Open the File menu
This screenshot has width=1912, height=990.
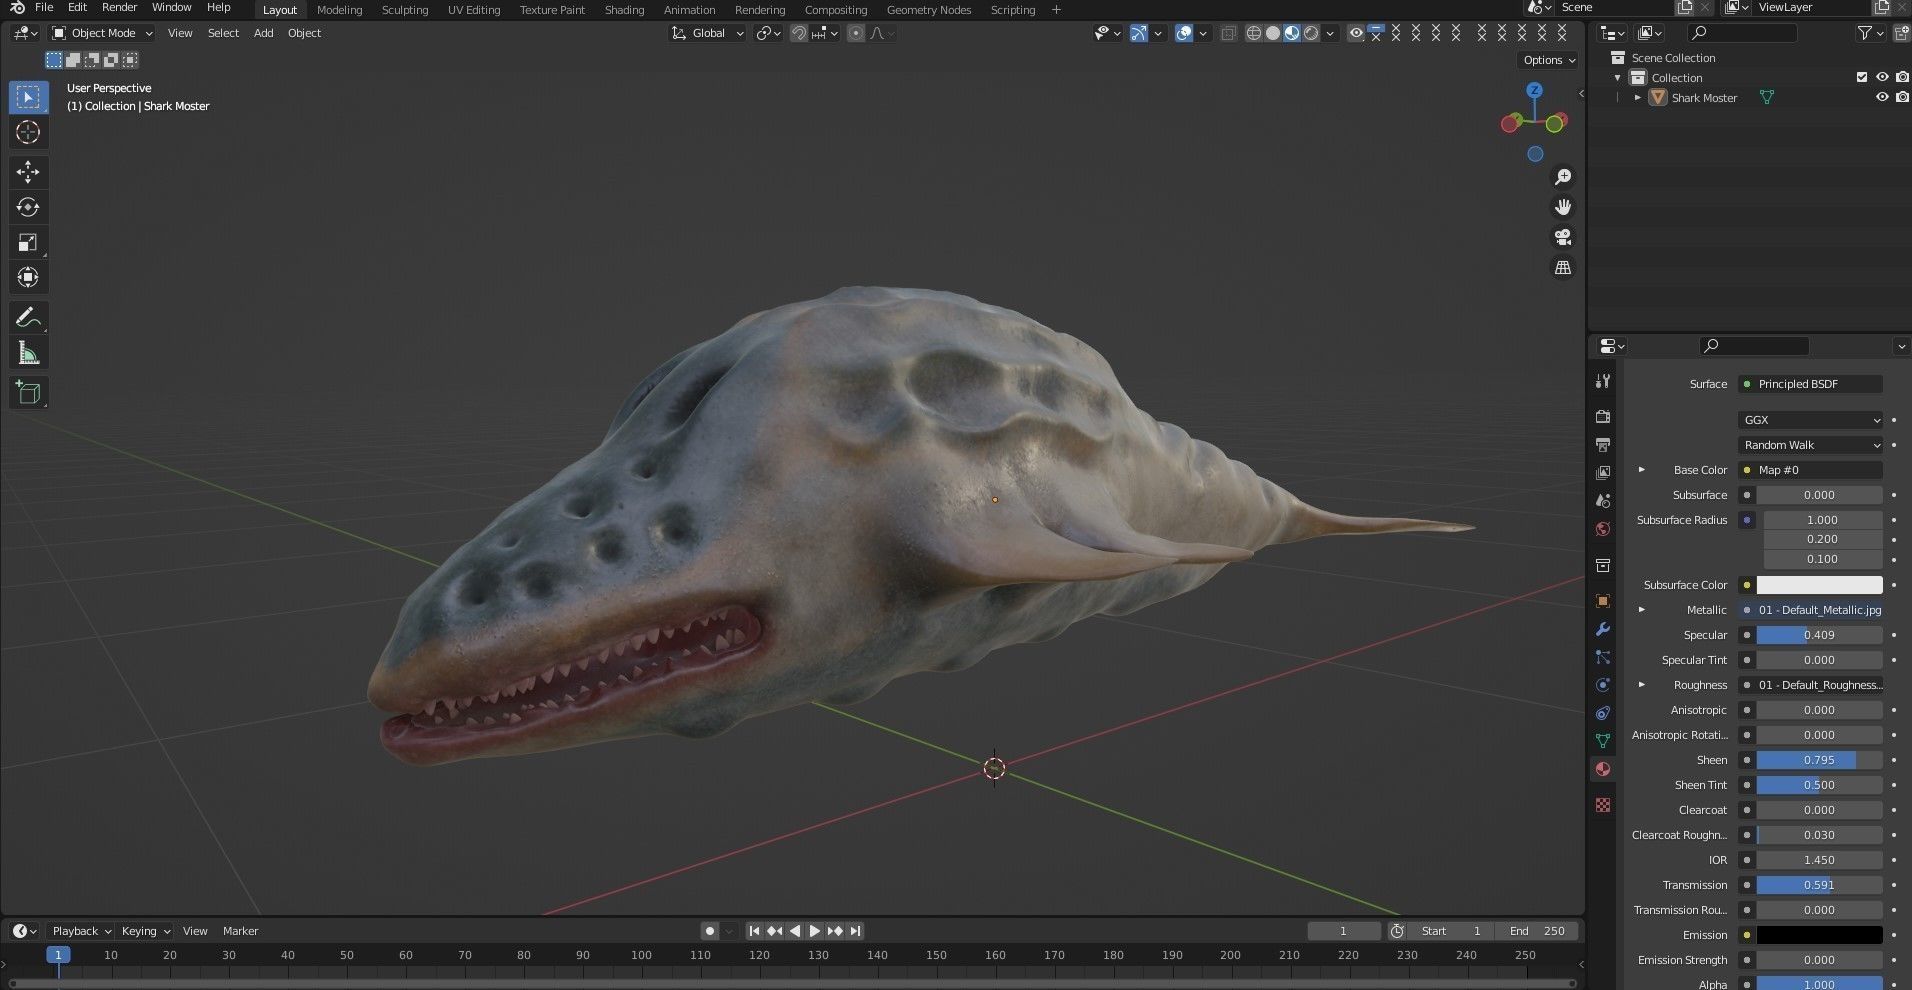(44, 8)
